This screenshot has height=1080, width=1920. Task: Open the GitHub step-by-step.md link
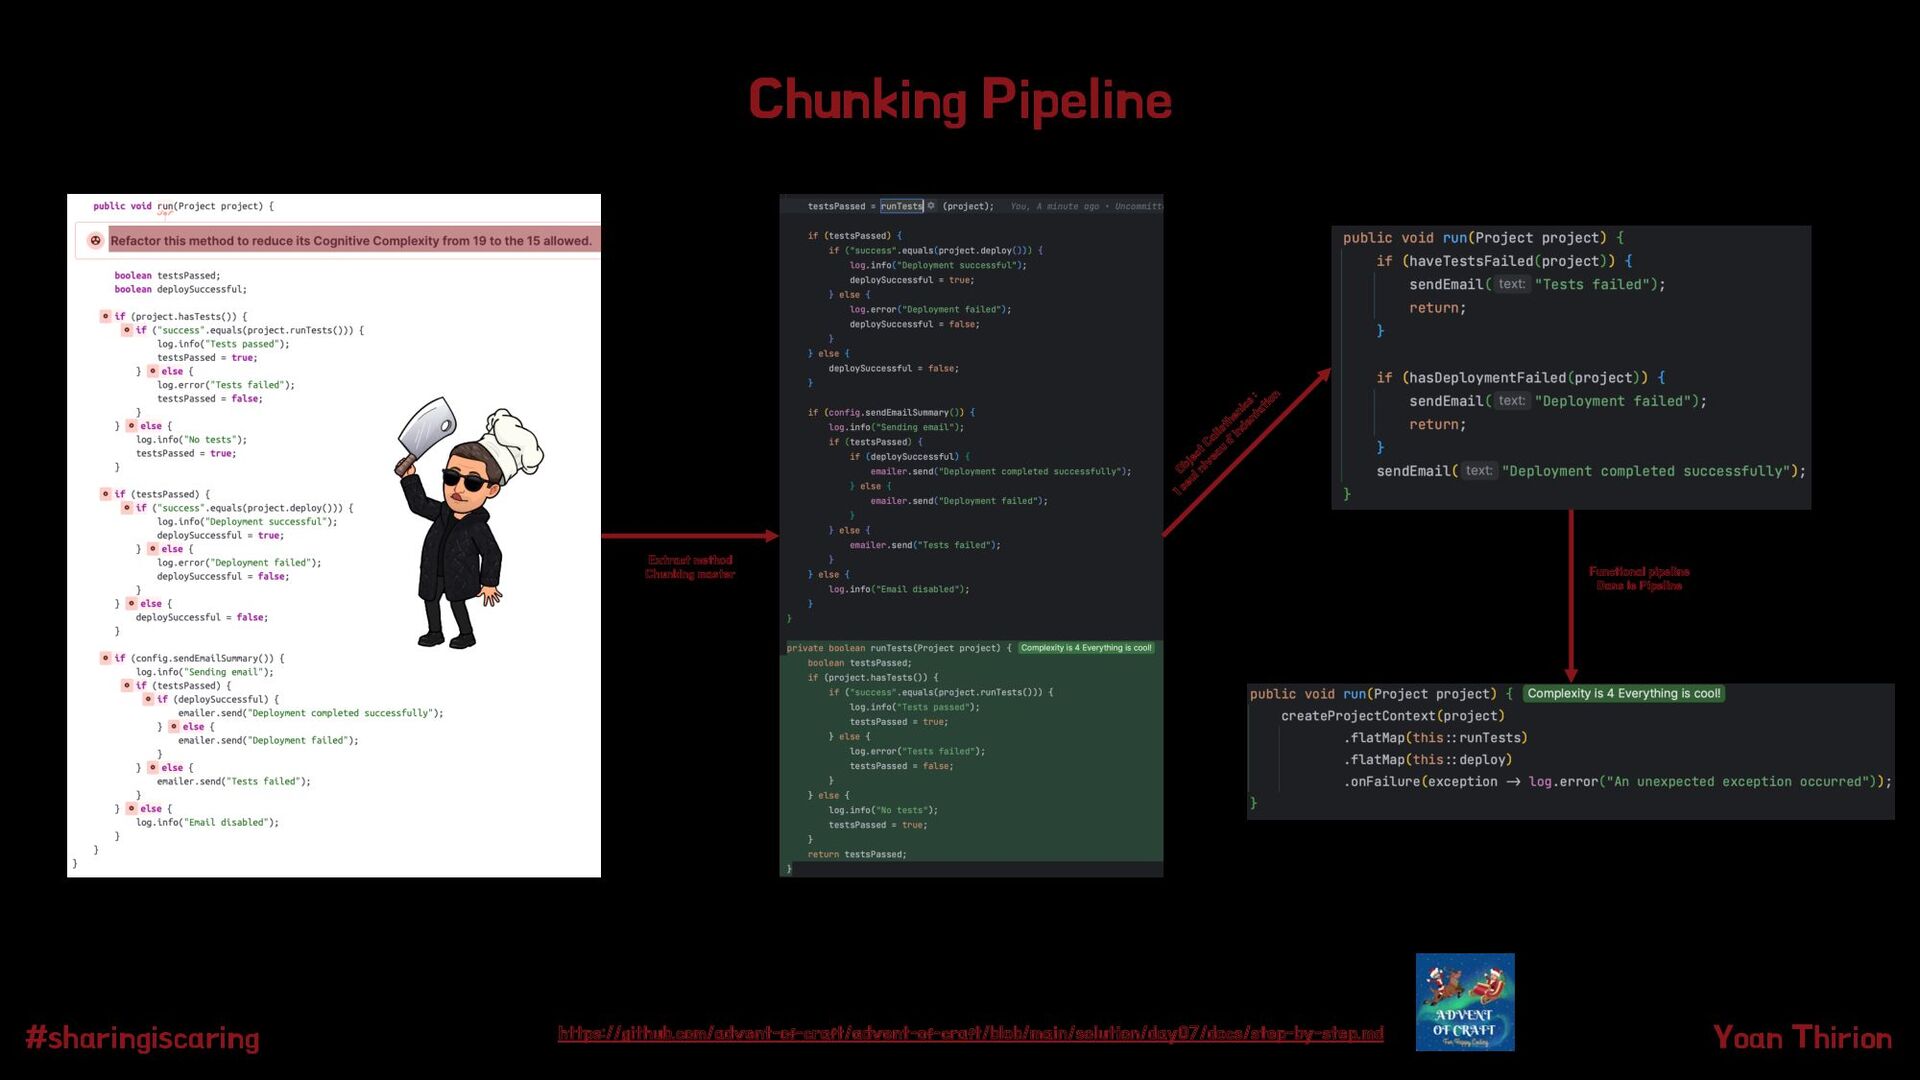pyautogui.click(x=970, y=1033)
